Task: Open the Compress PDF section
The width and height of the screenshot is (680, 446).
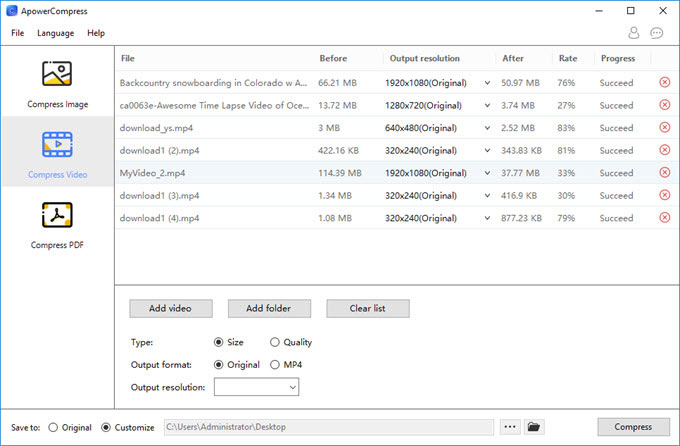Action: coord(57,226)
